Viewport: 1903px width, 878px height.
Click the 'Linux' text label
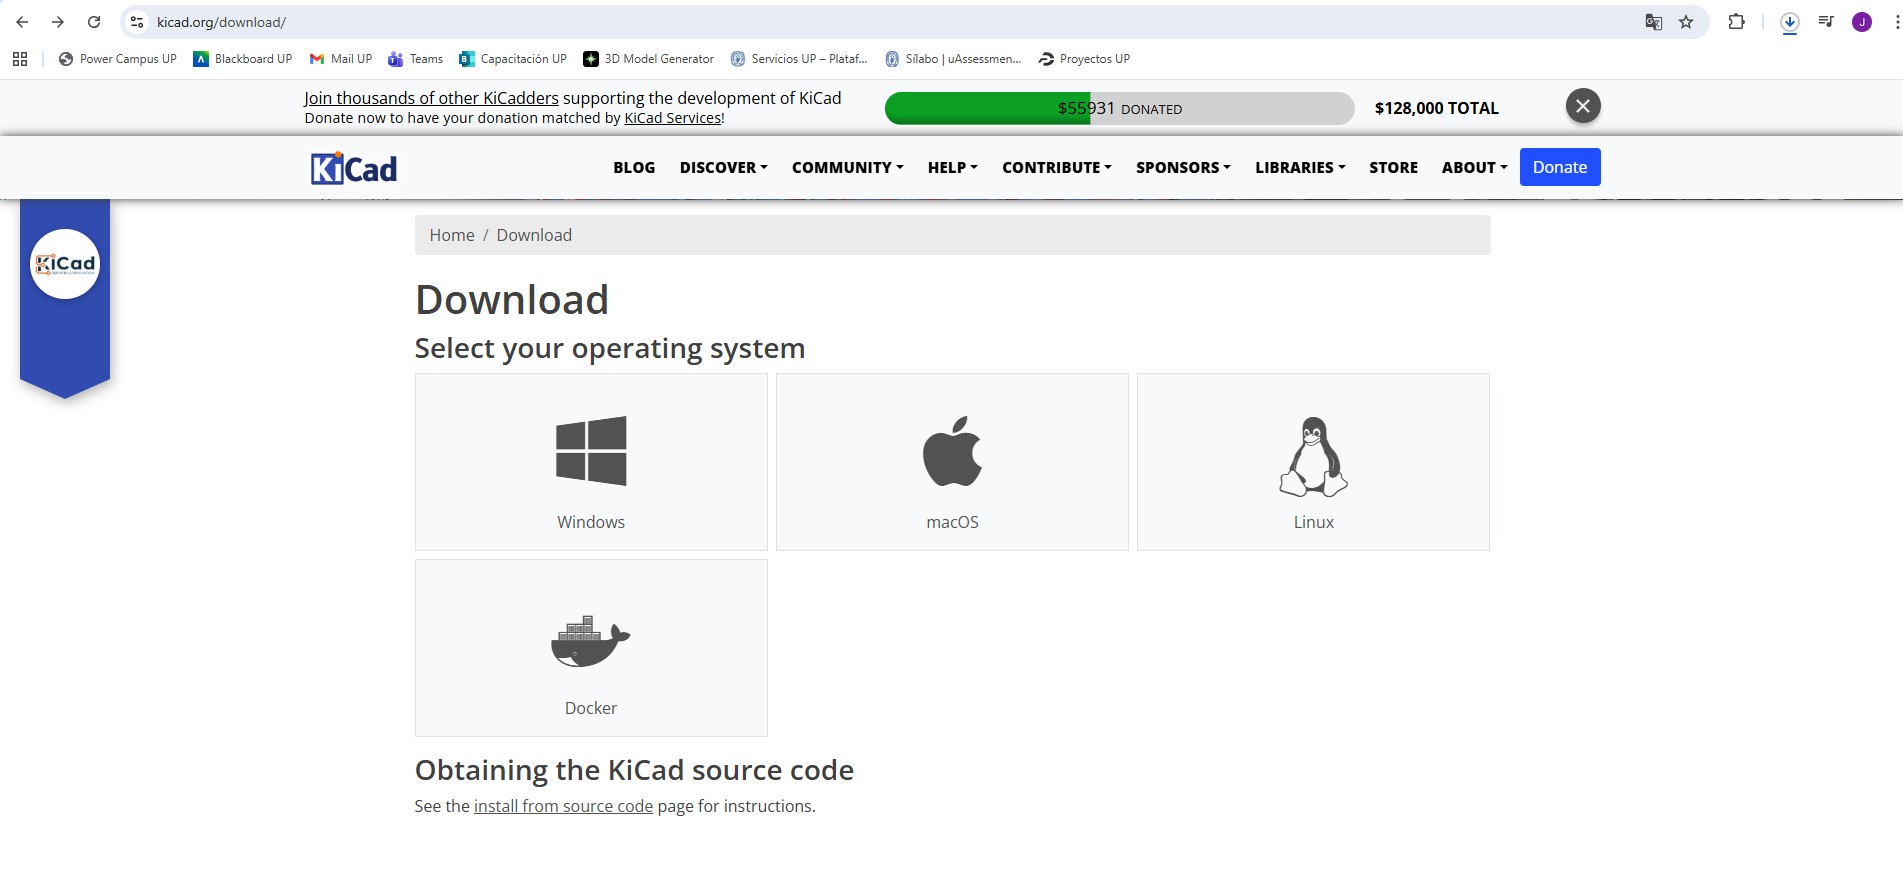point(1313,522)
